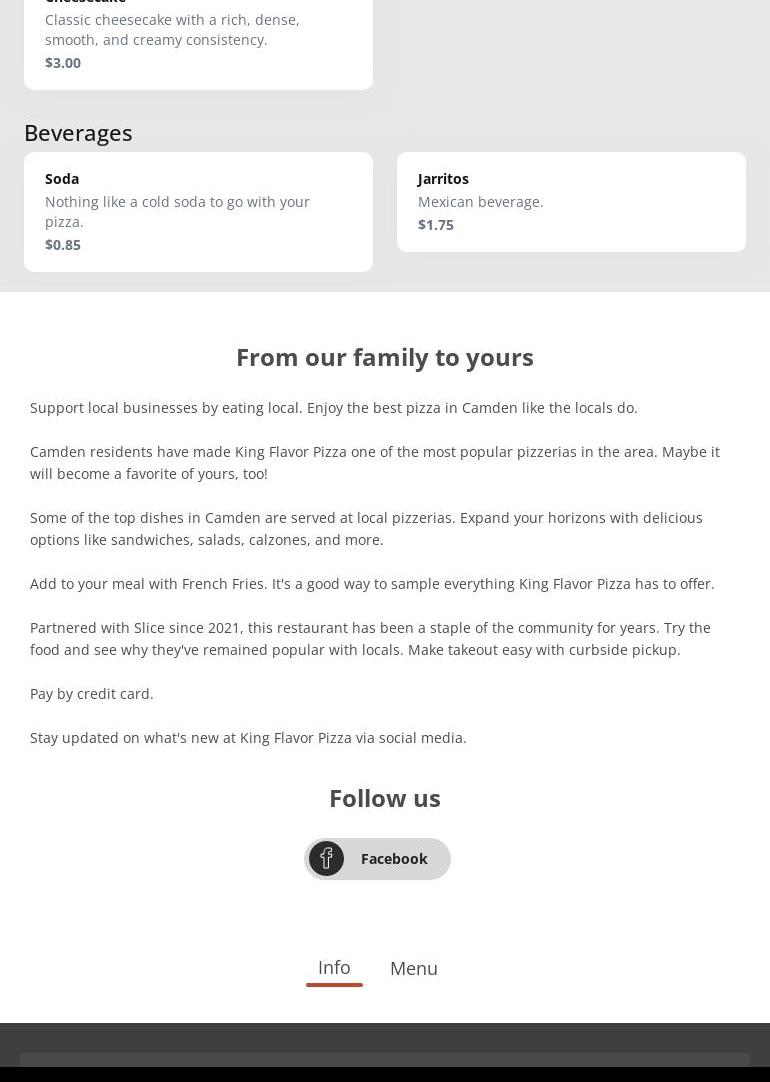Viewport: 770px width, 1082px height.
Task: Click the "Mexican beverage." description
Action: click(x=481, y=202)
